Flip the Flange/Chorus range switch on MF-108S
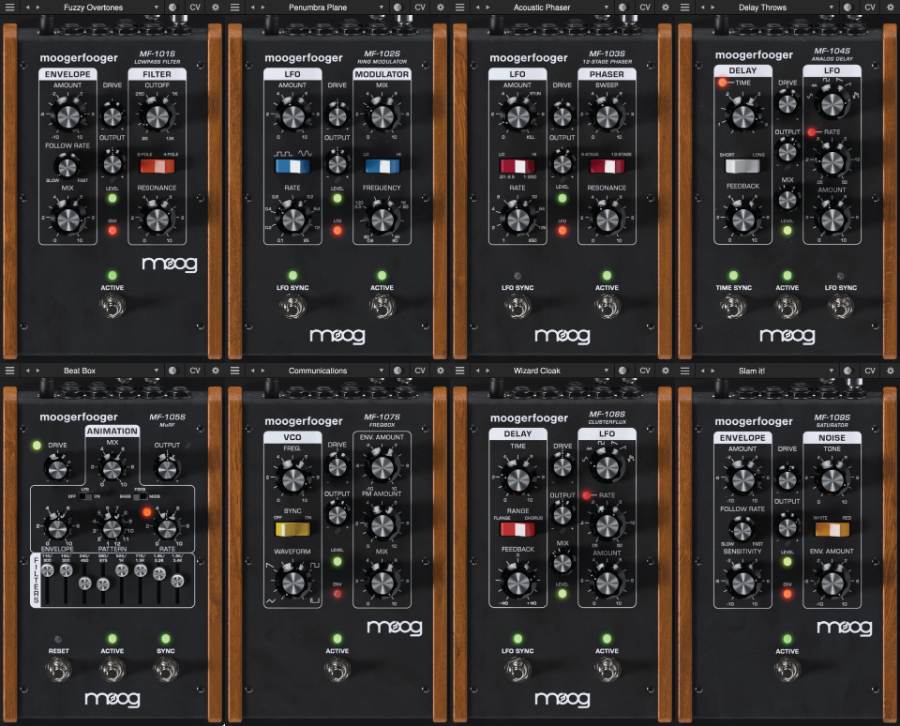 tap(517, 529)
